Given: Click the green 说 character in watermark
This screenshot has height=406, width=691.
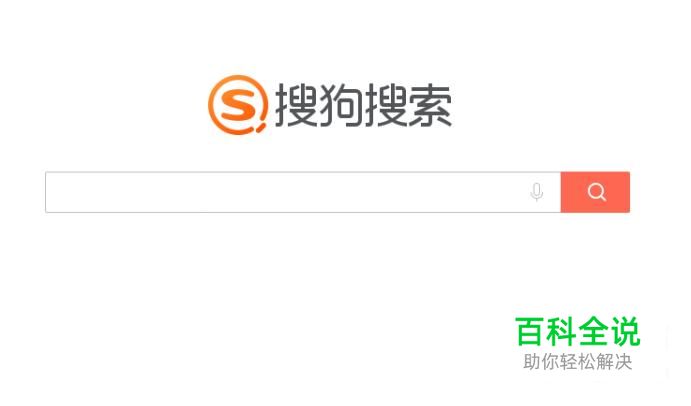Looking at the screenshot, I should point(625,332).
